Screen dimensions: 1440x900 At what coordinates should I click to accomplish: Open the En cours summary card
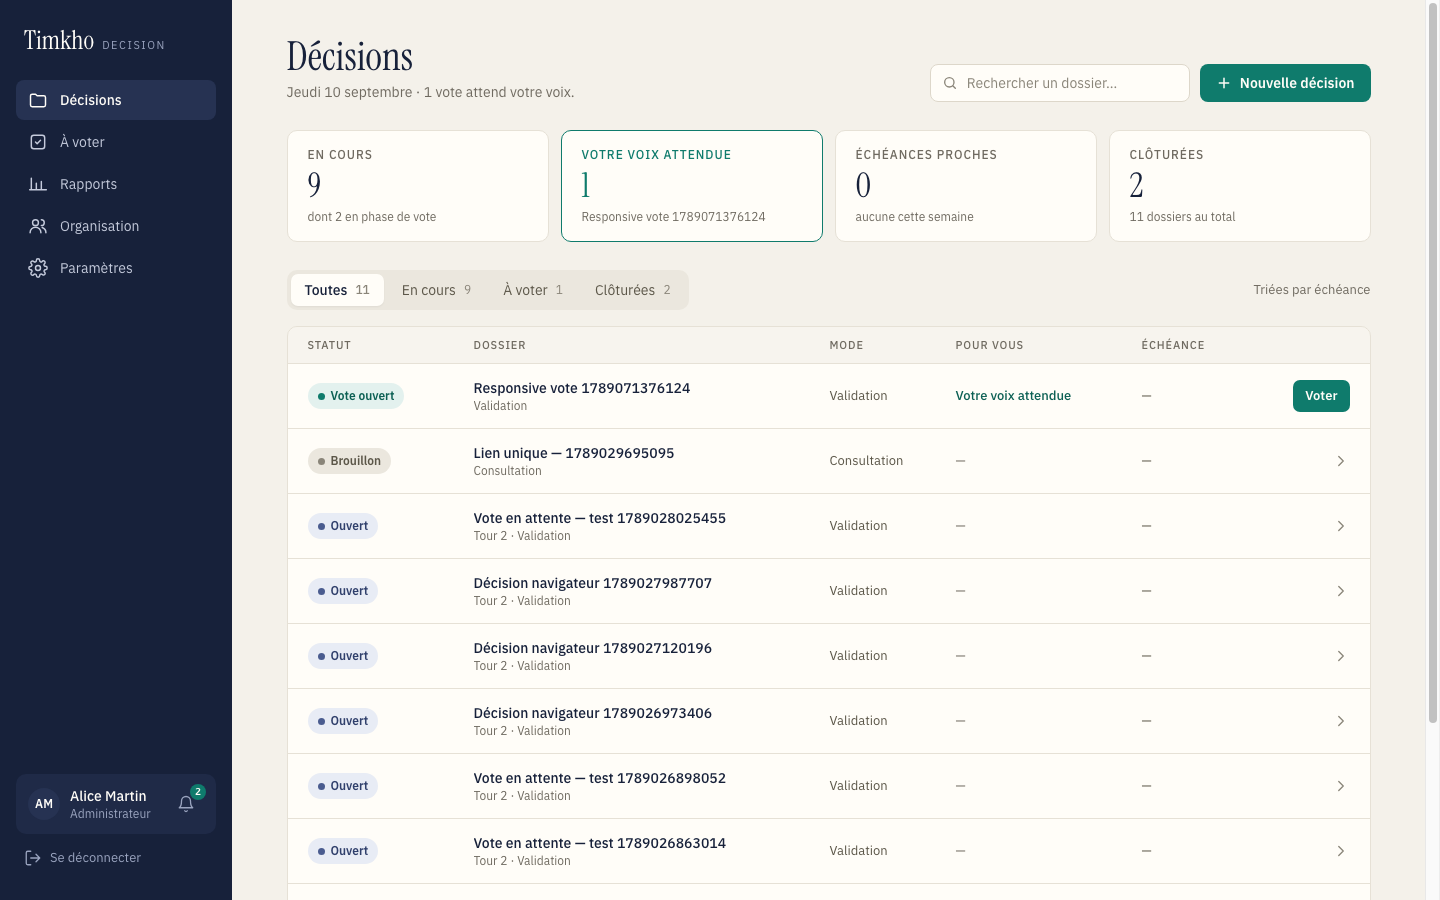tap(418, 186)
